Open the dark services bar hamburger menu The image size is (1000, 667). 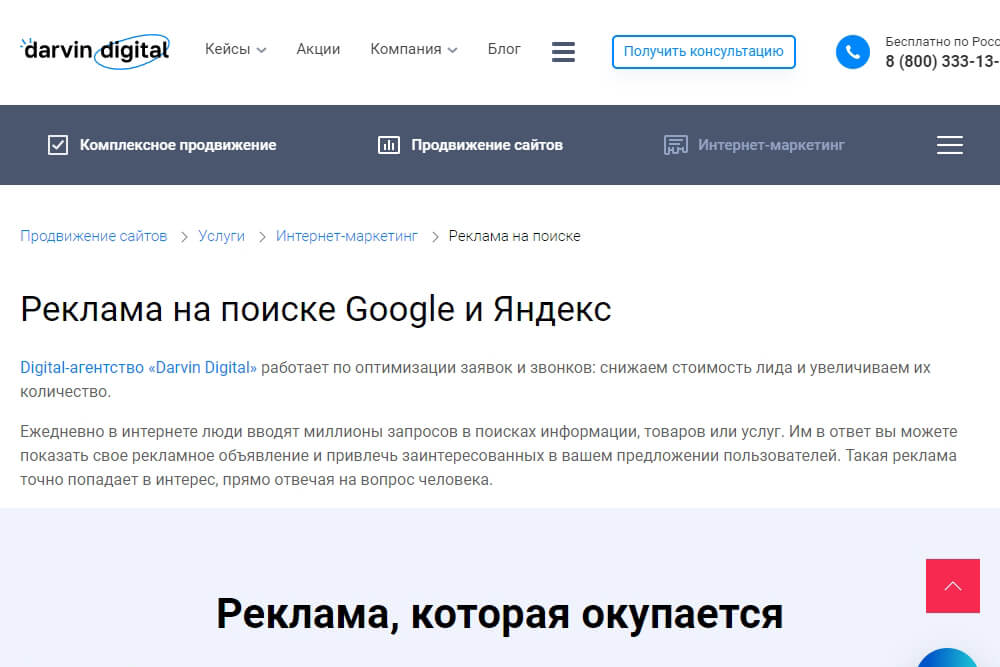tap(950, 145)
